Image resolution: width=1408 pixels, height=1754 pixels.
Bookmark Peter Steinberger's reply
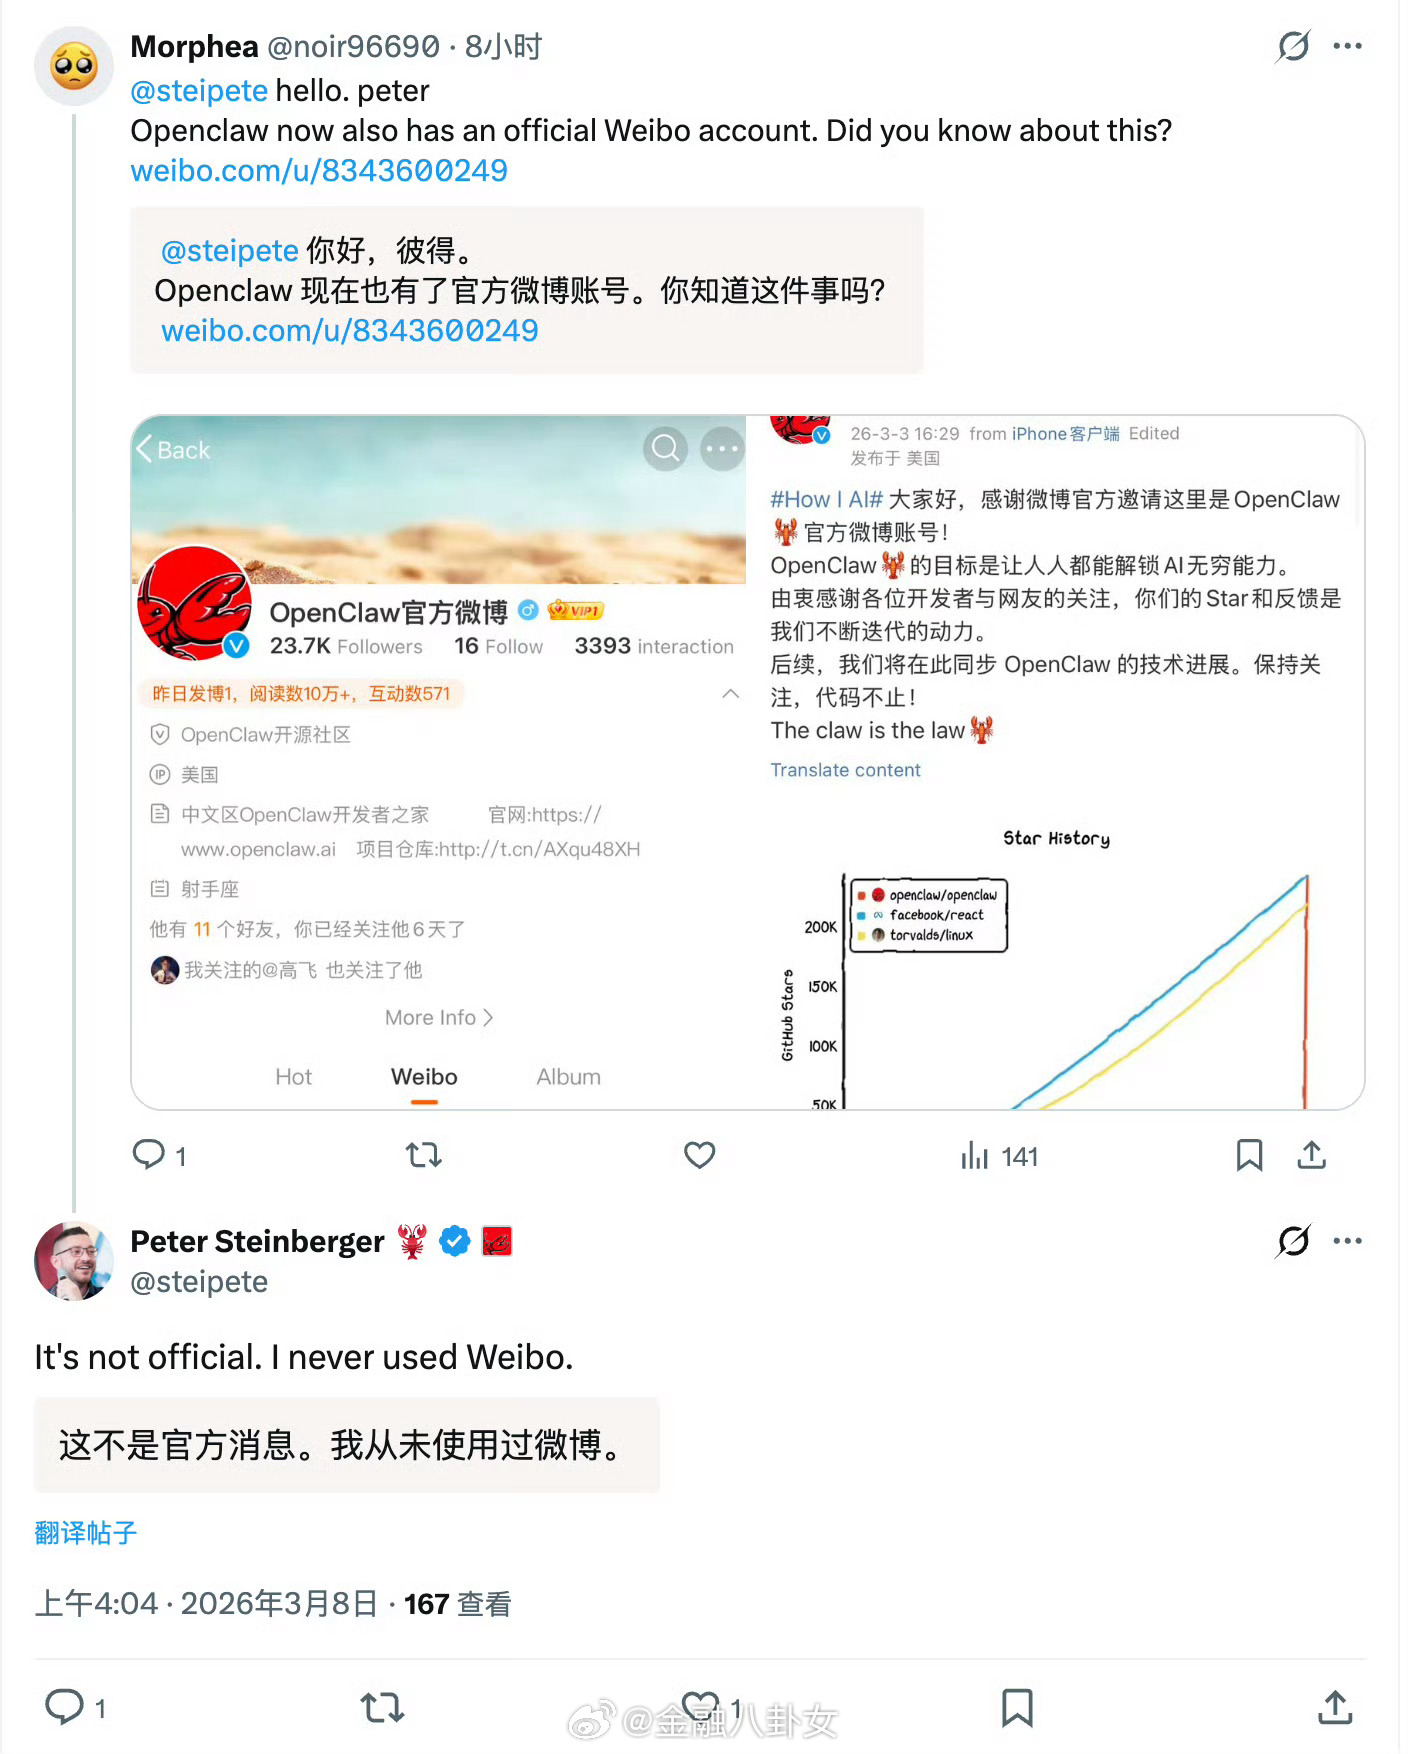click(1017, 1708)
